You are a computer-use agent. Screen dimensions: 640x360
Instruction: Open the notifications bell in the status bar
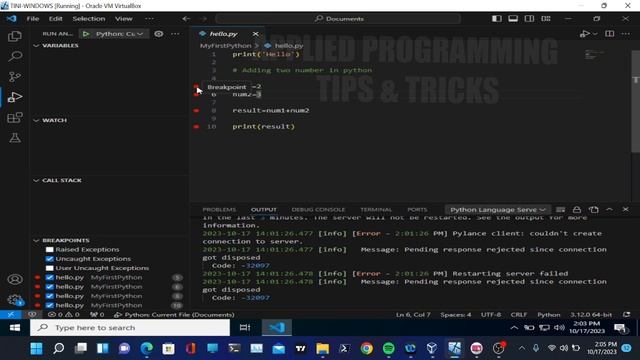(x=627, y=315)
